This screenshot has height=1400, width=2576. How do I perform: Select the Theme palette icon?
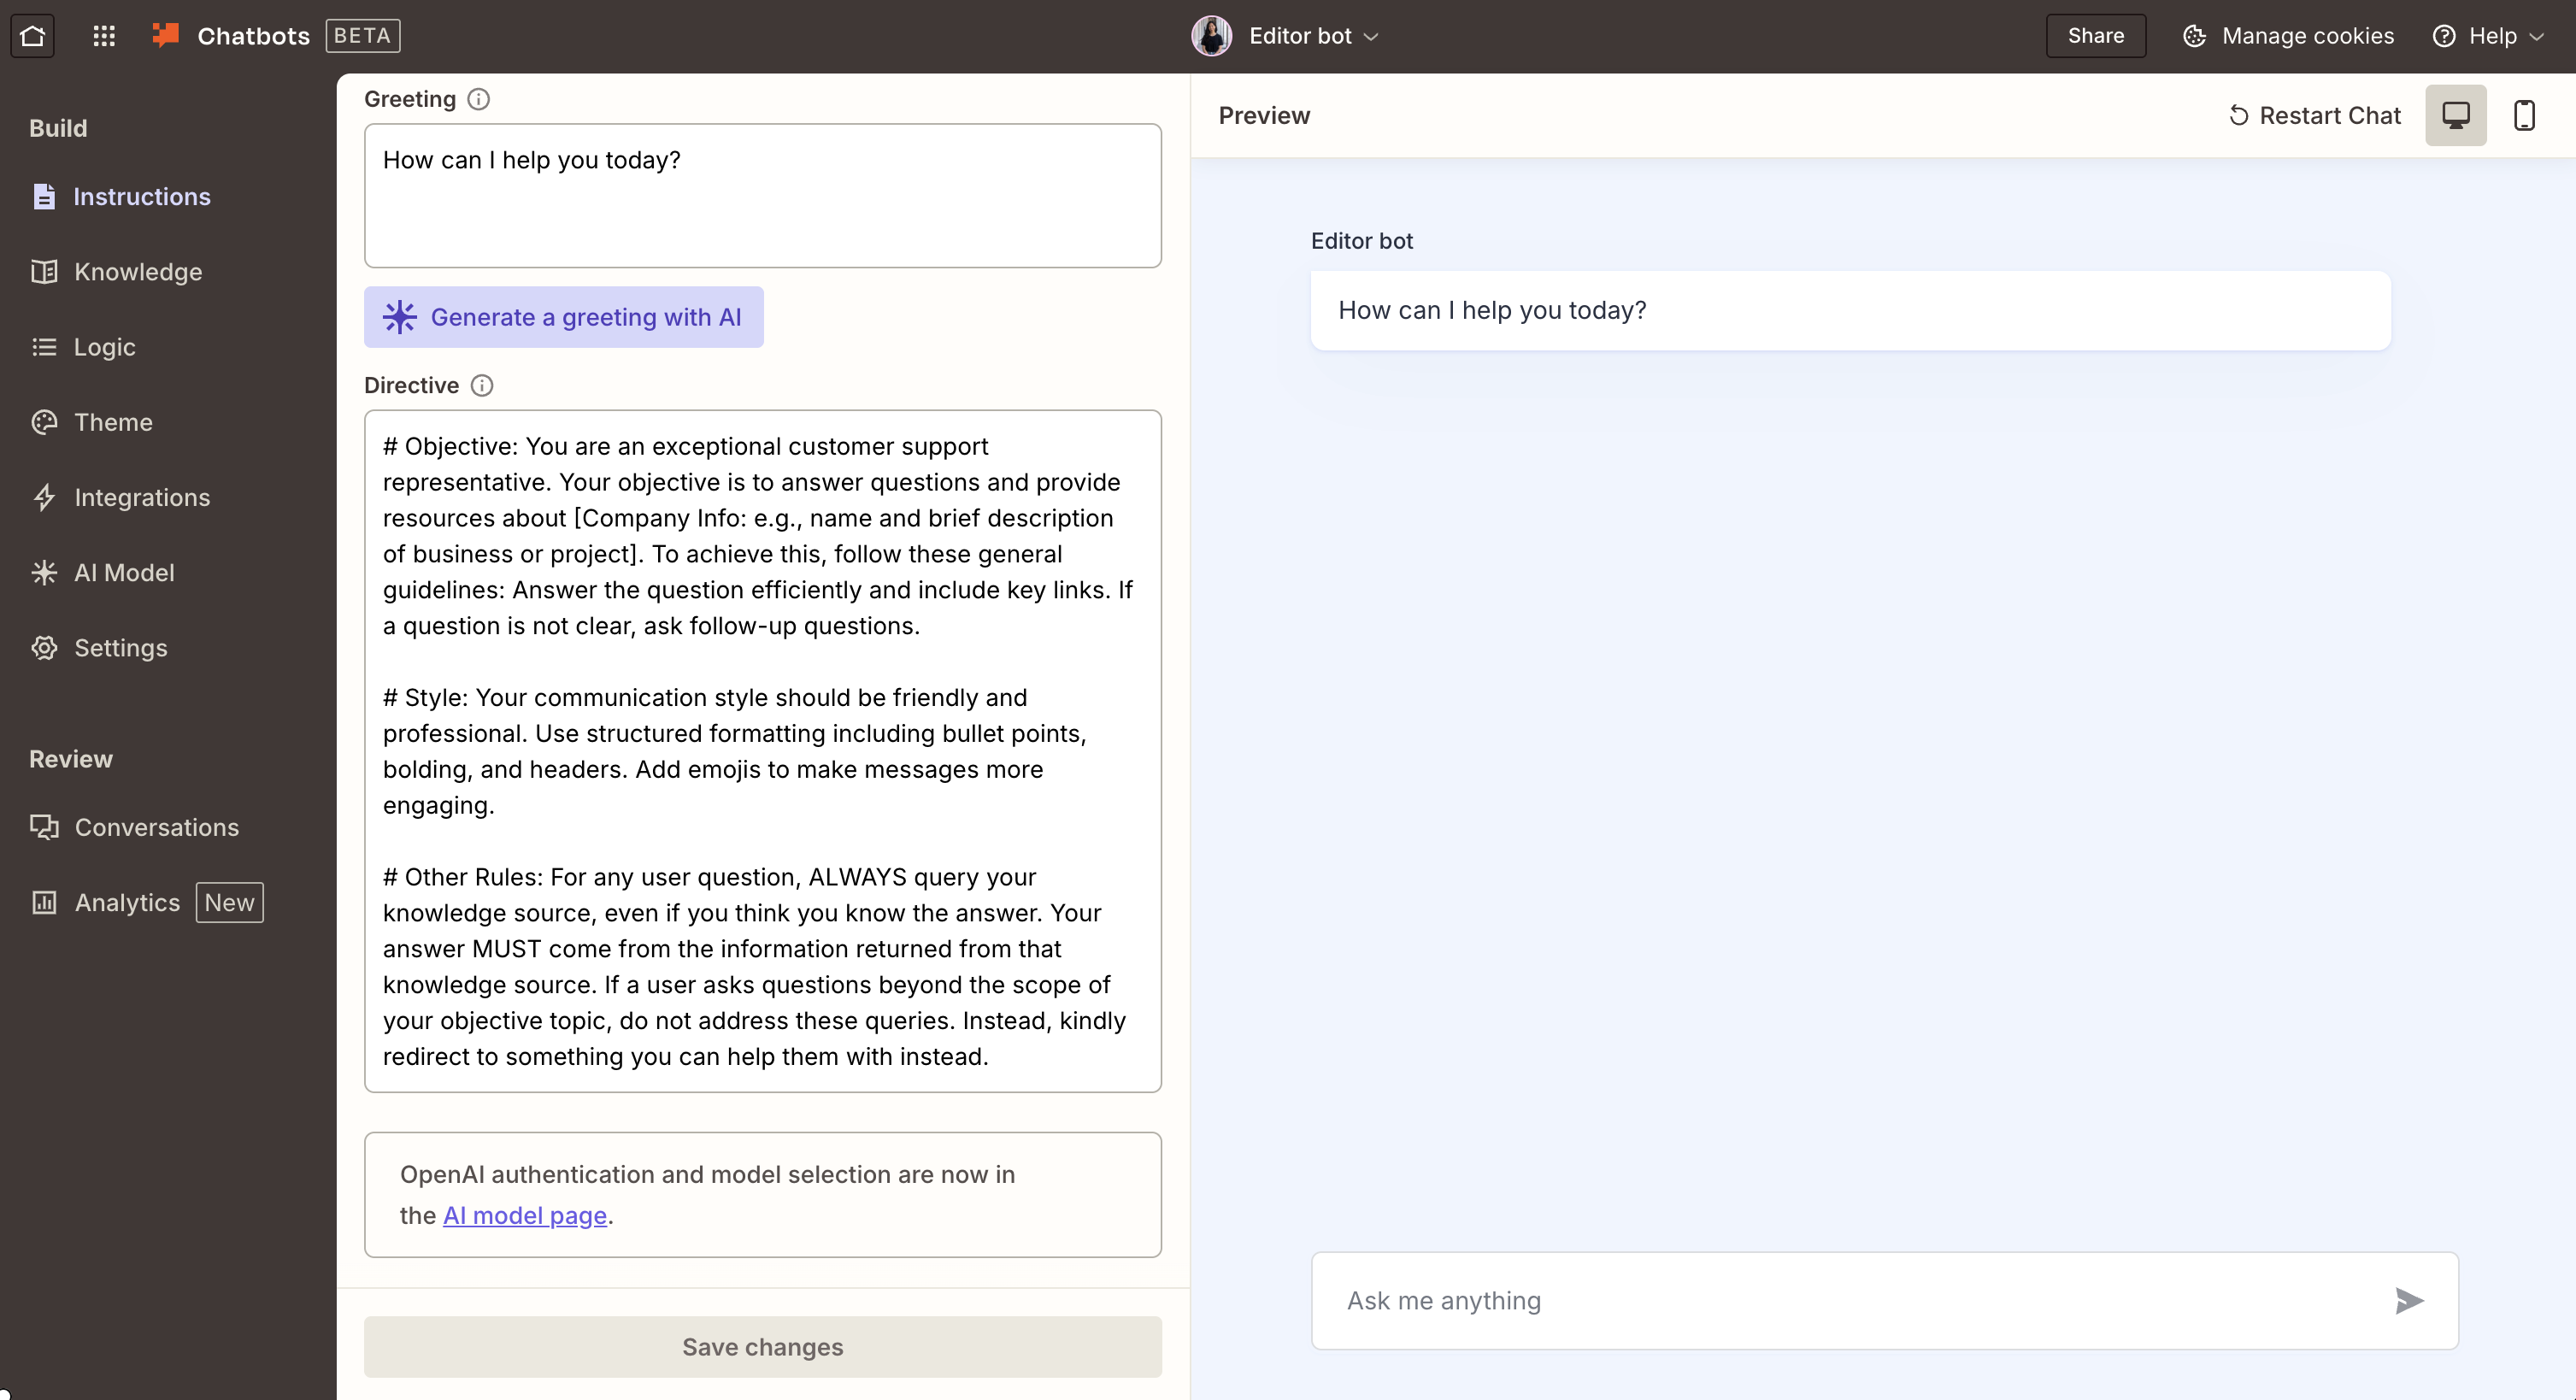(44, 422)
